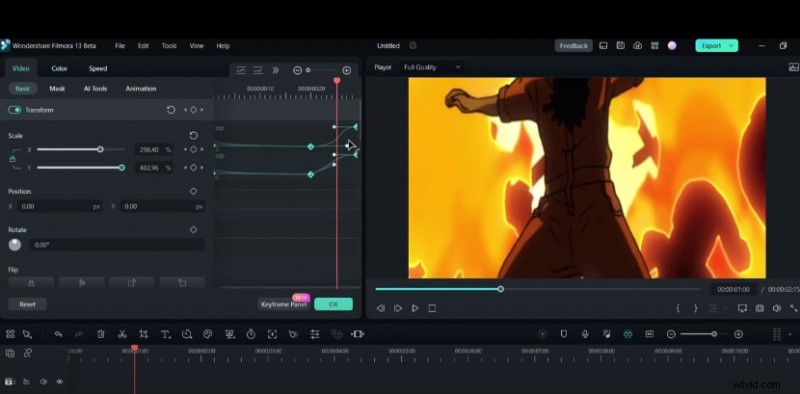Click the marker shield icon
This screenshot has height=394, width=800.
click(x=563, y=334)
